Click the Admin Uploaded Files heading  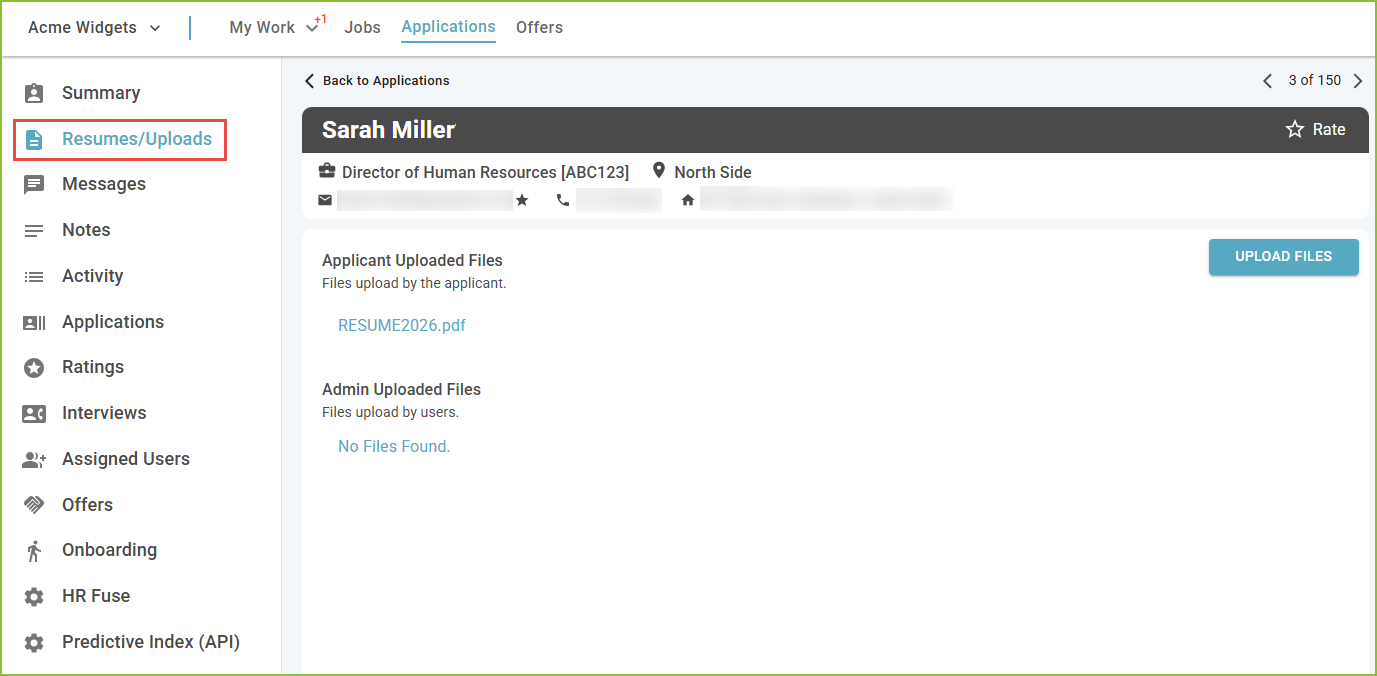[401, 389]
